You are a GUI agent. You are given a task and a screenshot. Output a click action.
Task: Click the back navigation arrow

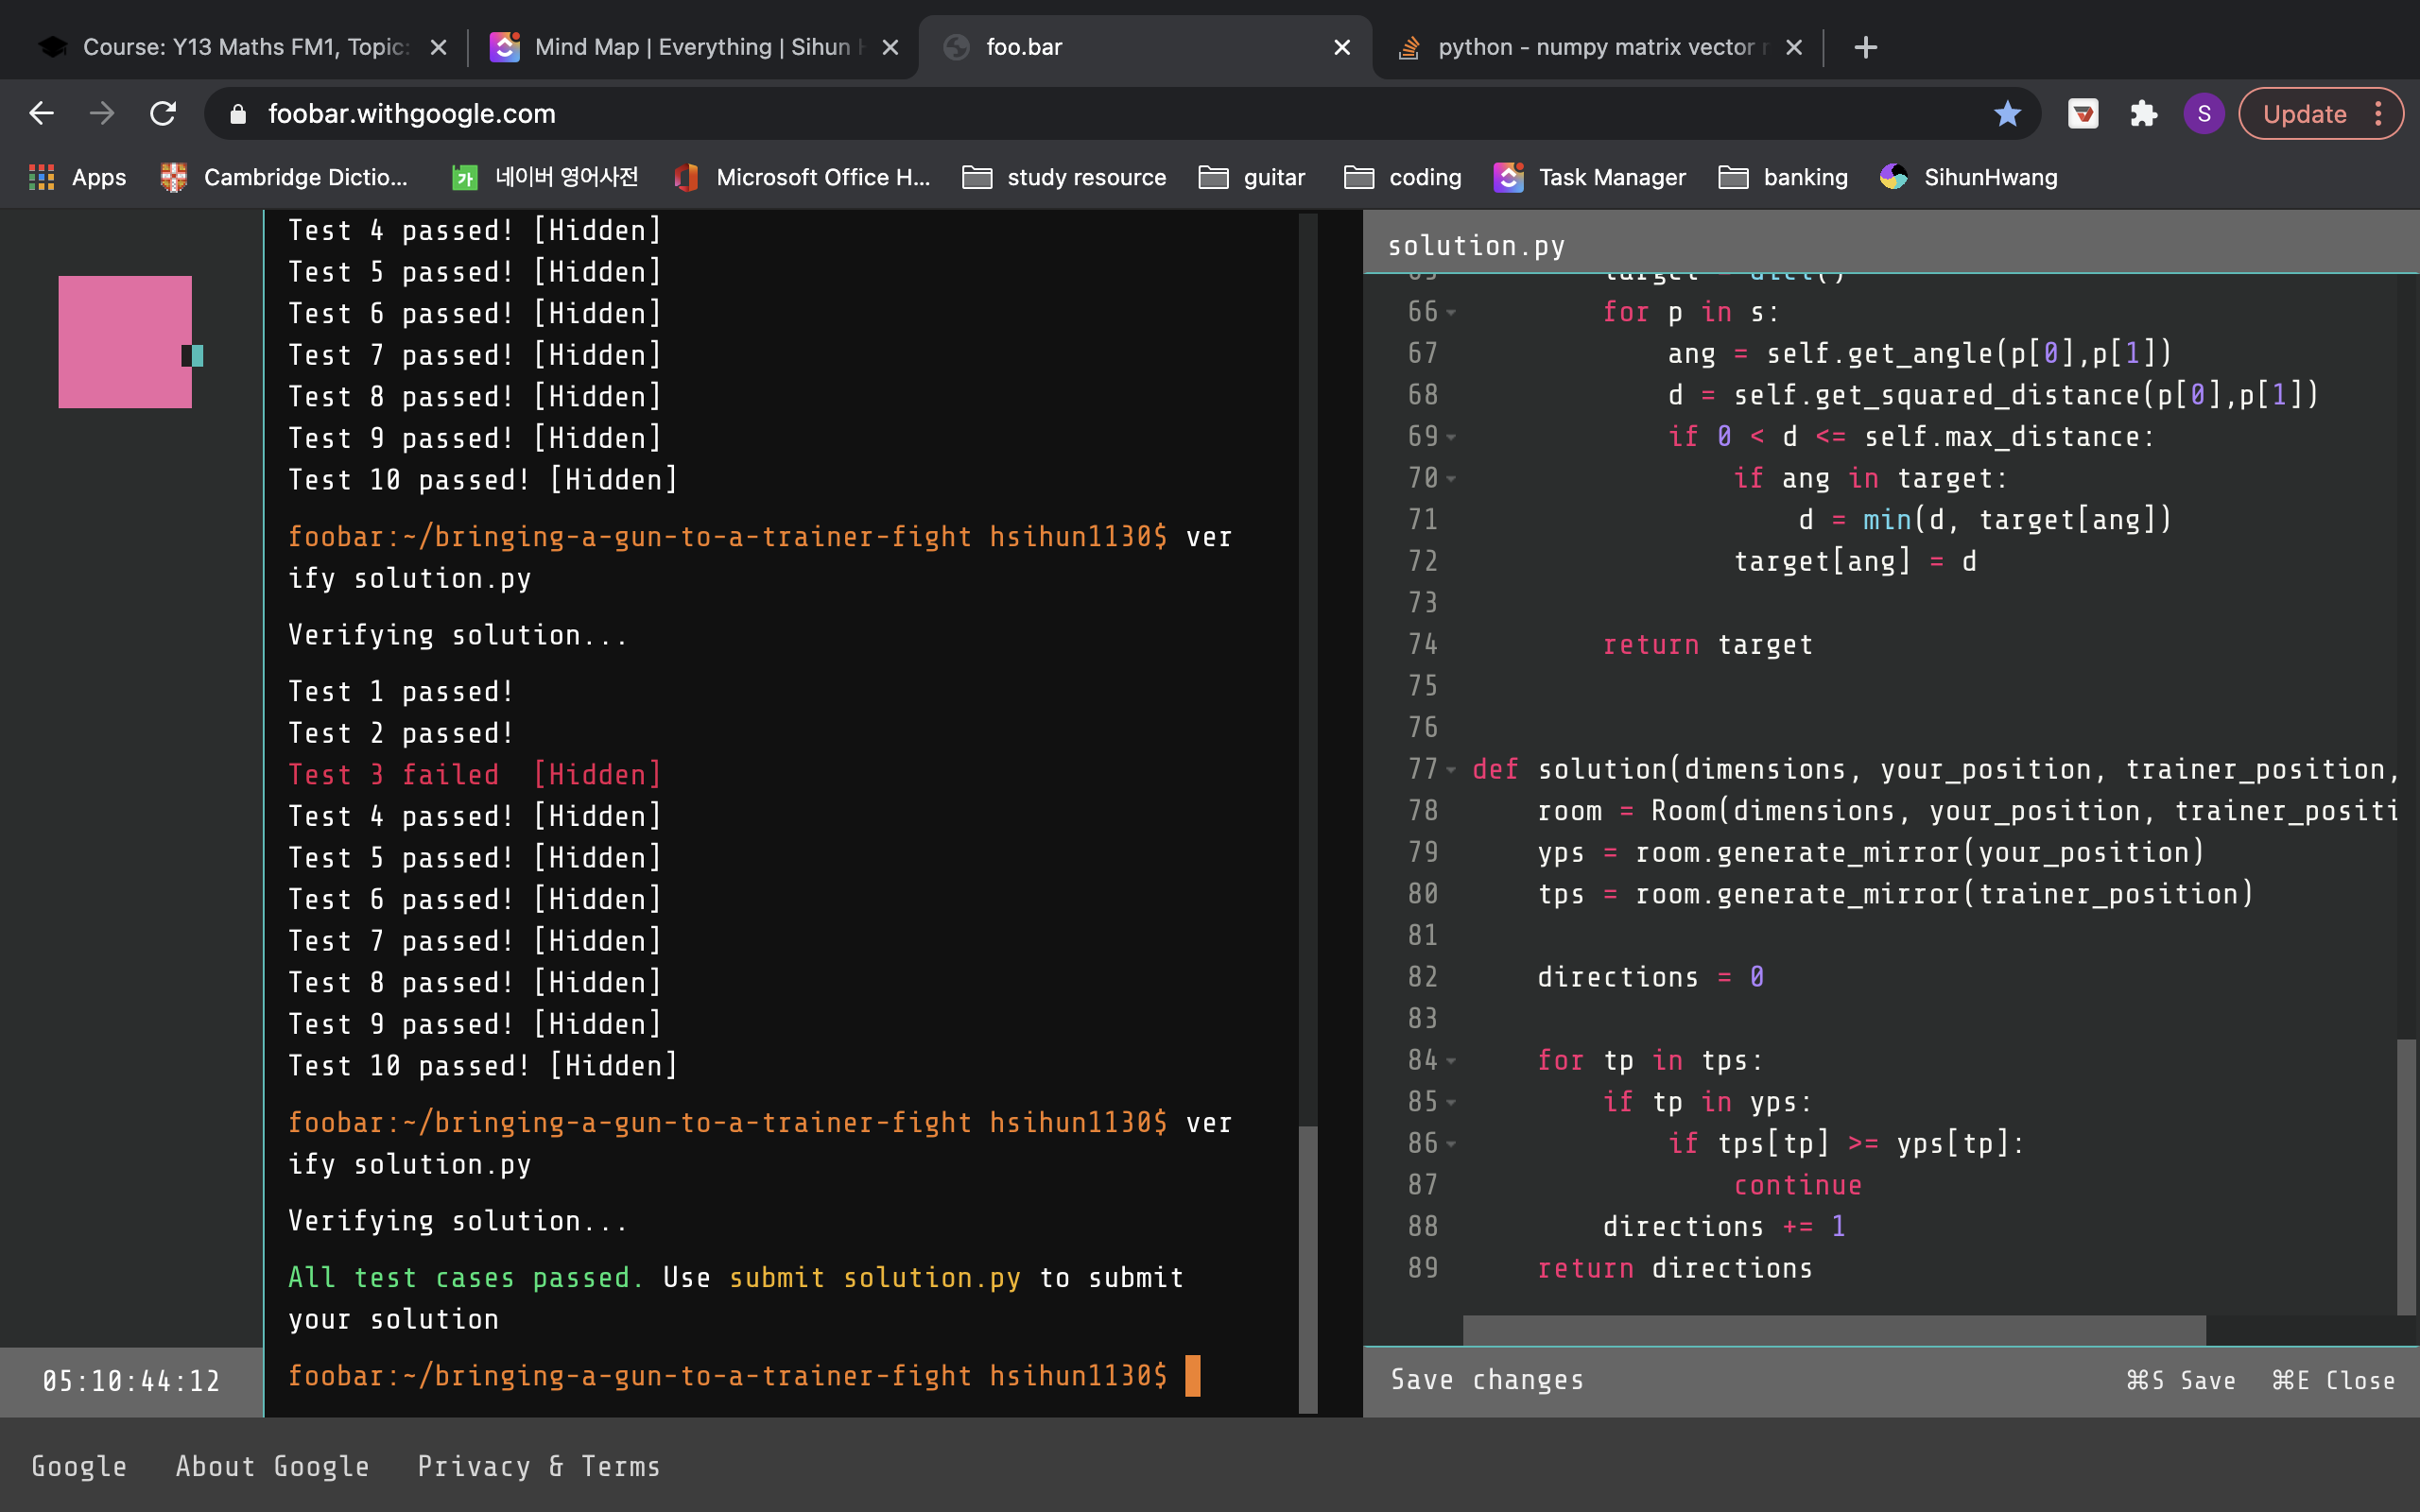(x=41, y=114)
